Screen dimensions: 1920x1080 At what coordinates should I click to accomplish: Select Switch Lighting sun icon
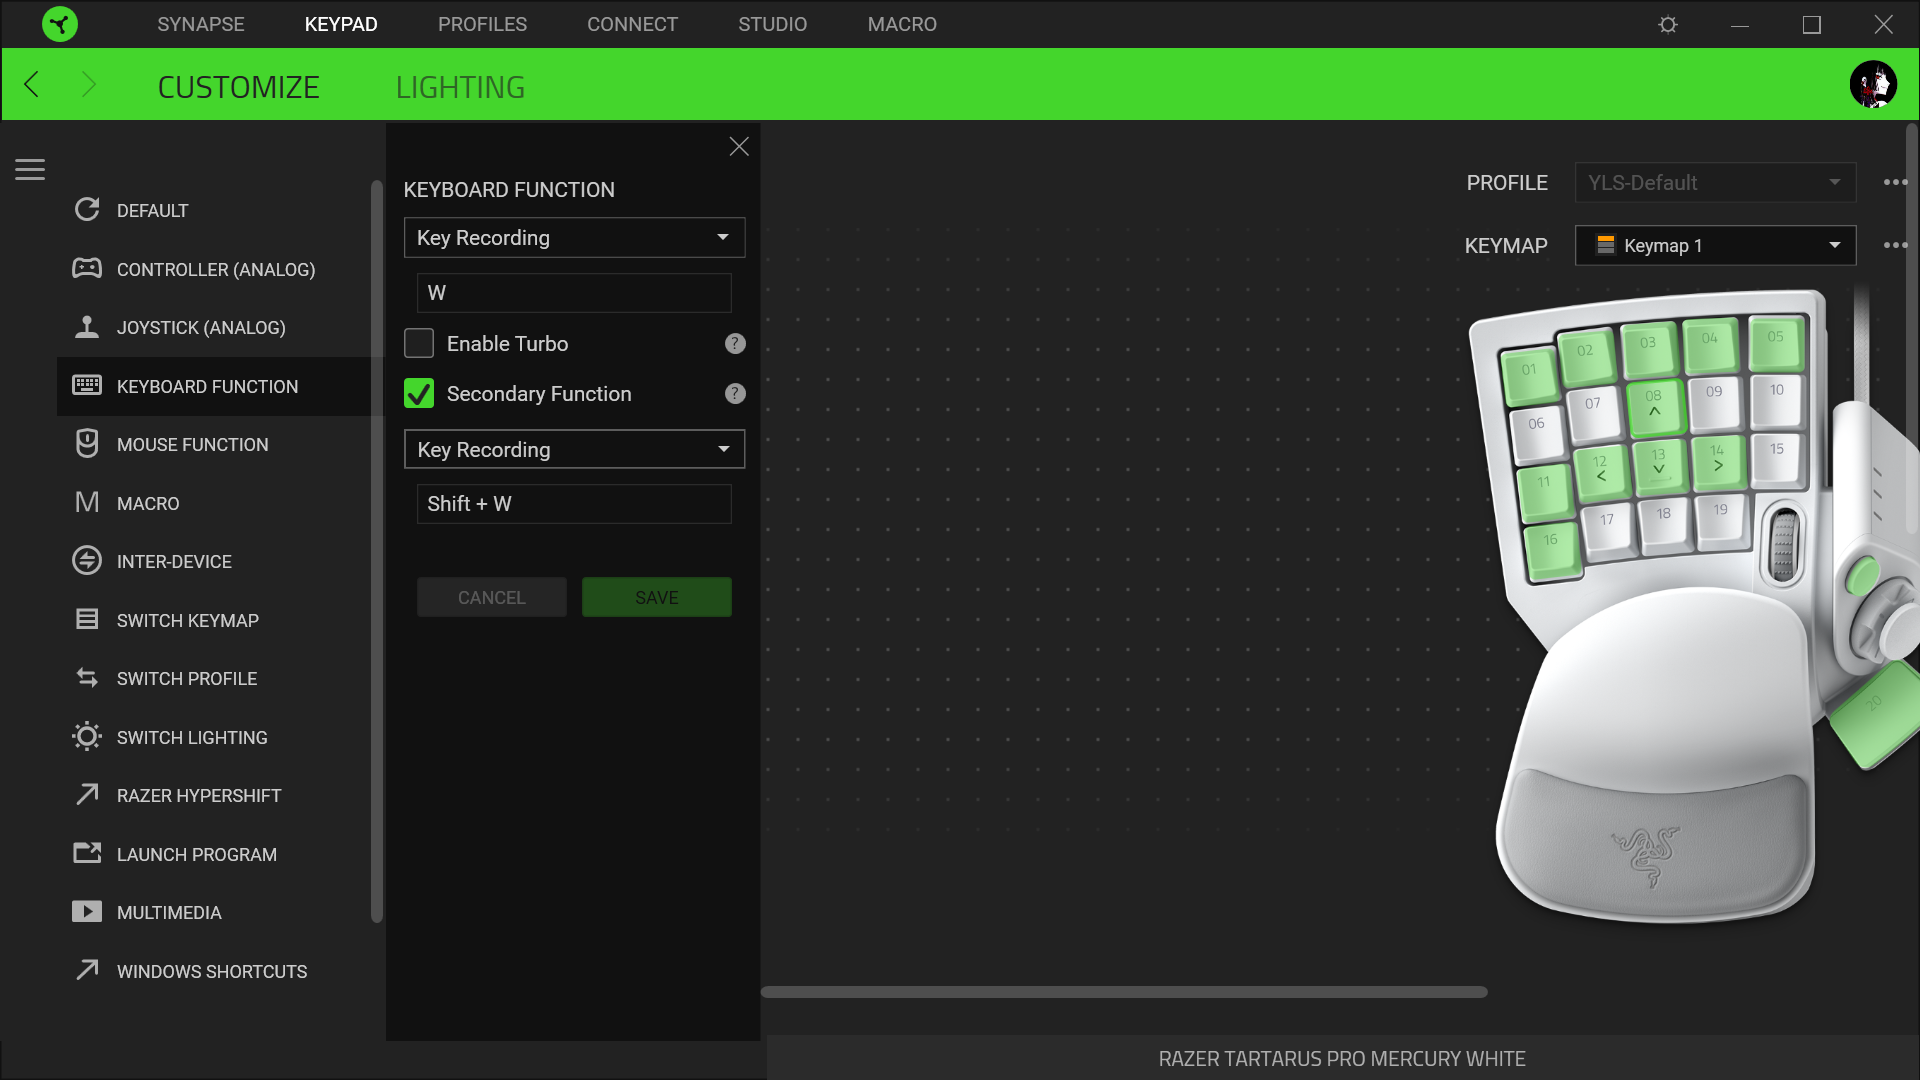(87, 737)
